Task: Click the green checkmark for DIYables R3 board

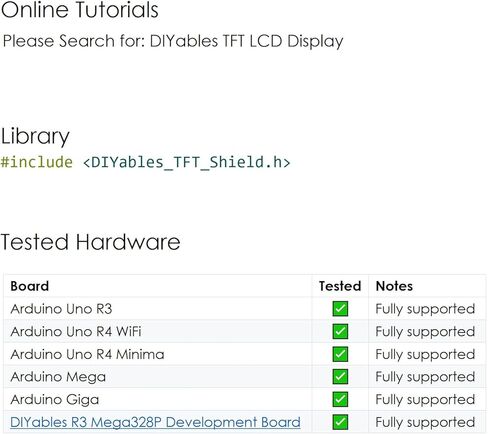Action: [340, 422]
